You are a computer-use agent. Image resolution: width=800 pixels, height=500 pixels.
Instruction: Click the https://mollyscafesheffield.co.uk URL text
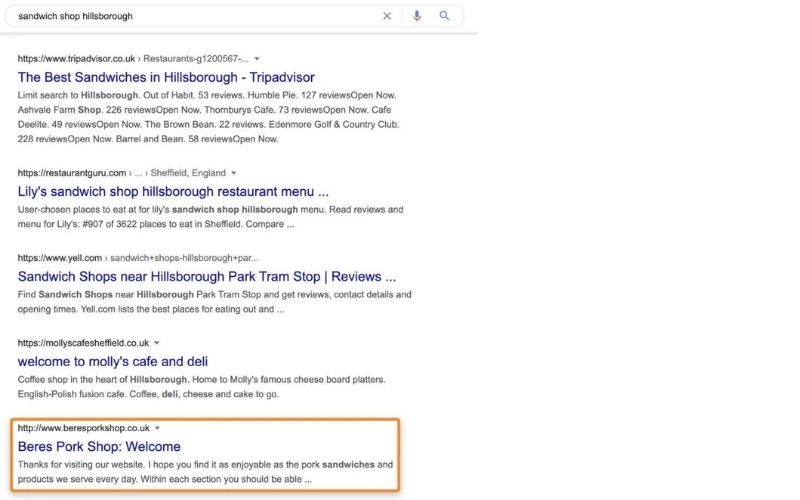point(83,343)
